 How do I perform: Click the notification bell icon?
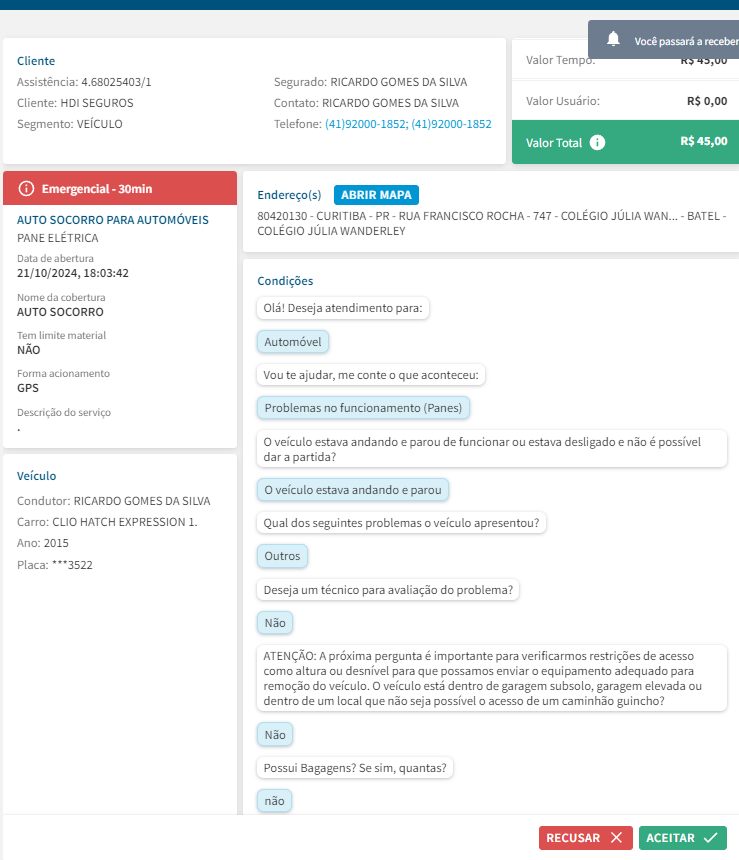tap(614, 39)
